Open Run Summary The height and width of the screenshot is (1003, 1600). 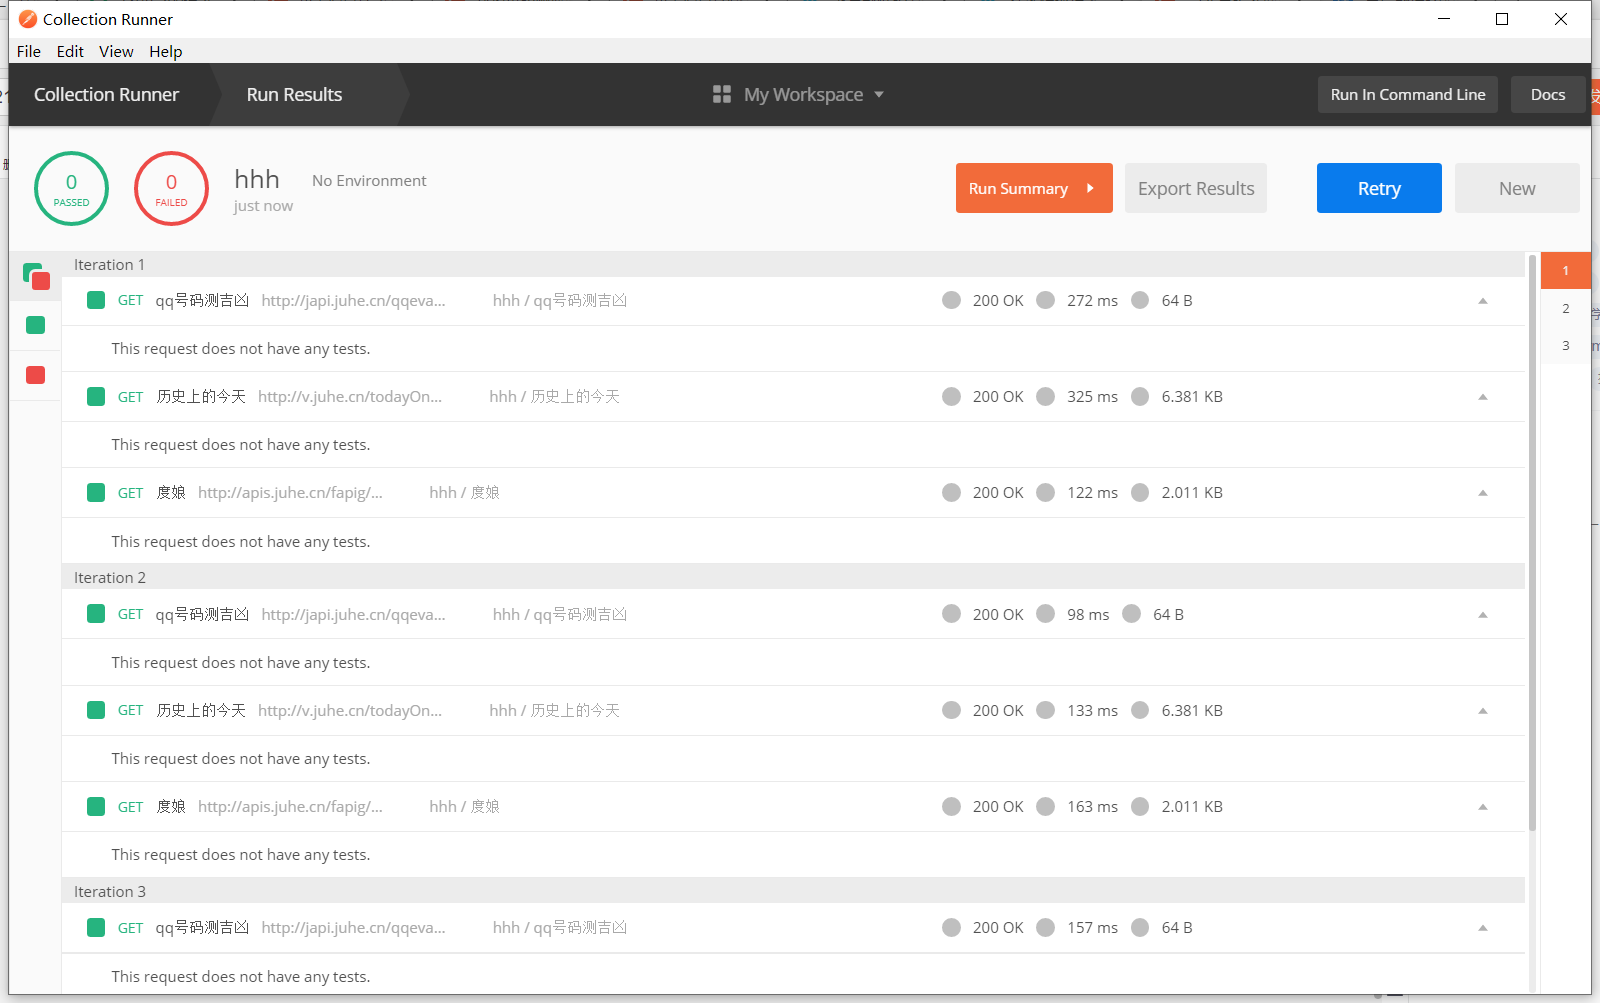(x=1034, y=188)
